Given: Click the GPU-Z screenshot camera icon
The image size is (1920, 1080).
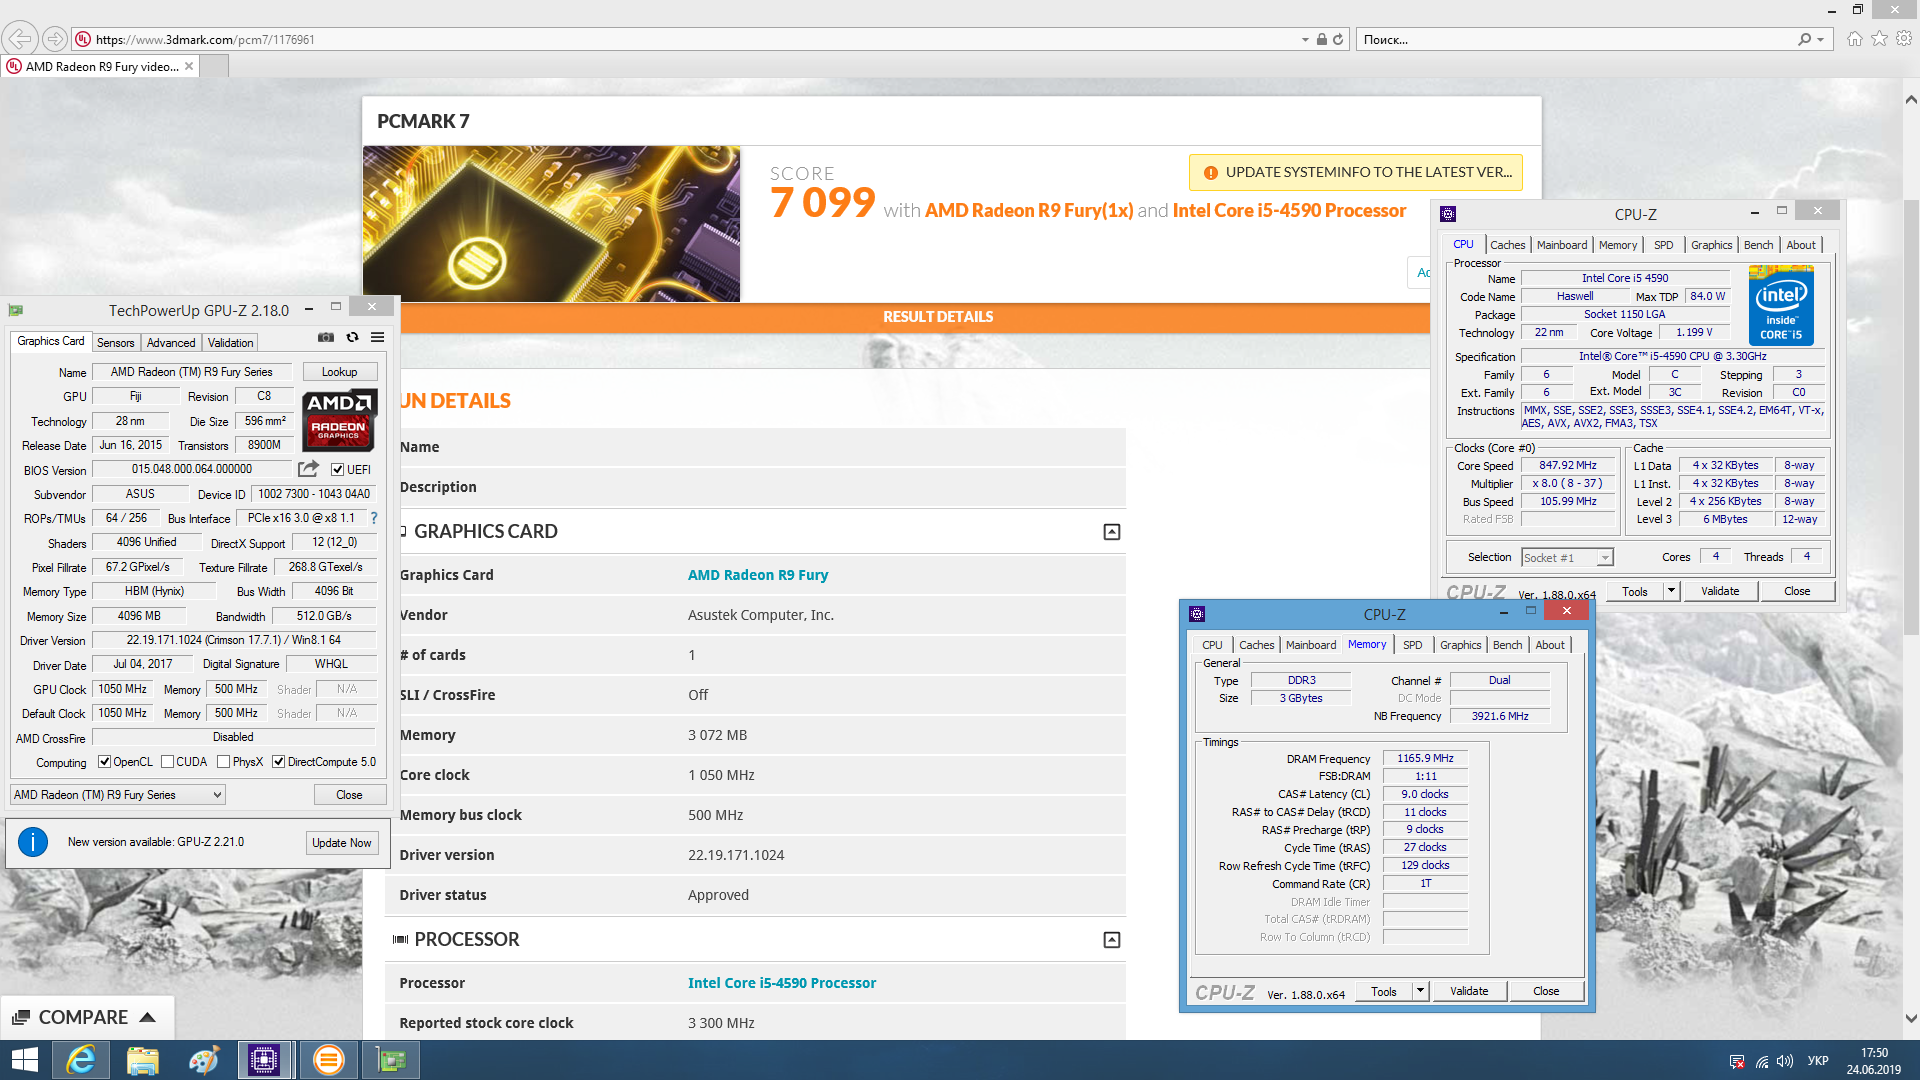Looking at the screenshot, I should tap(326, 338).
